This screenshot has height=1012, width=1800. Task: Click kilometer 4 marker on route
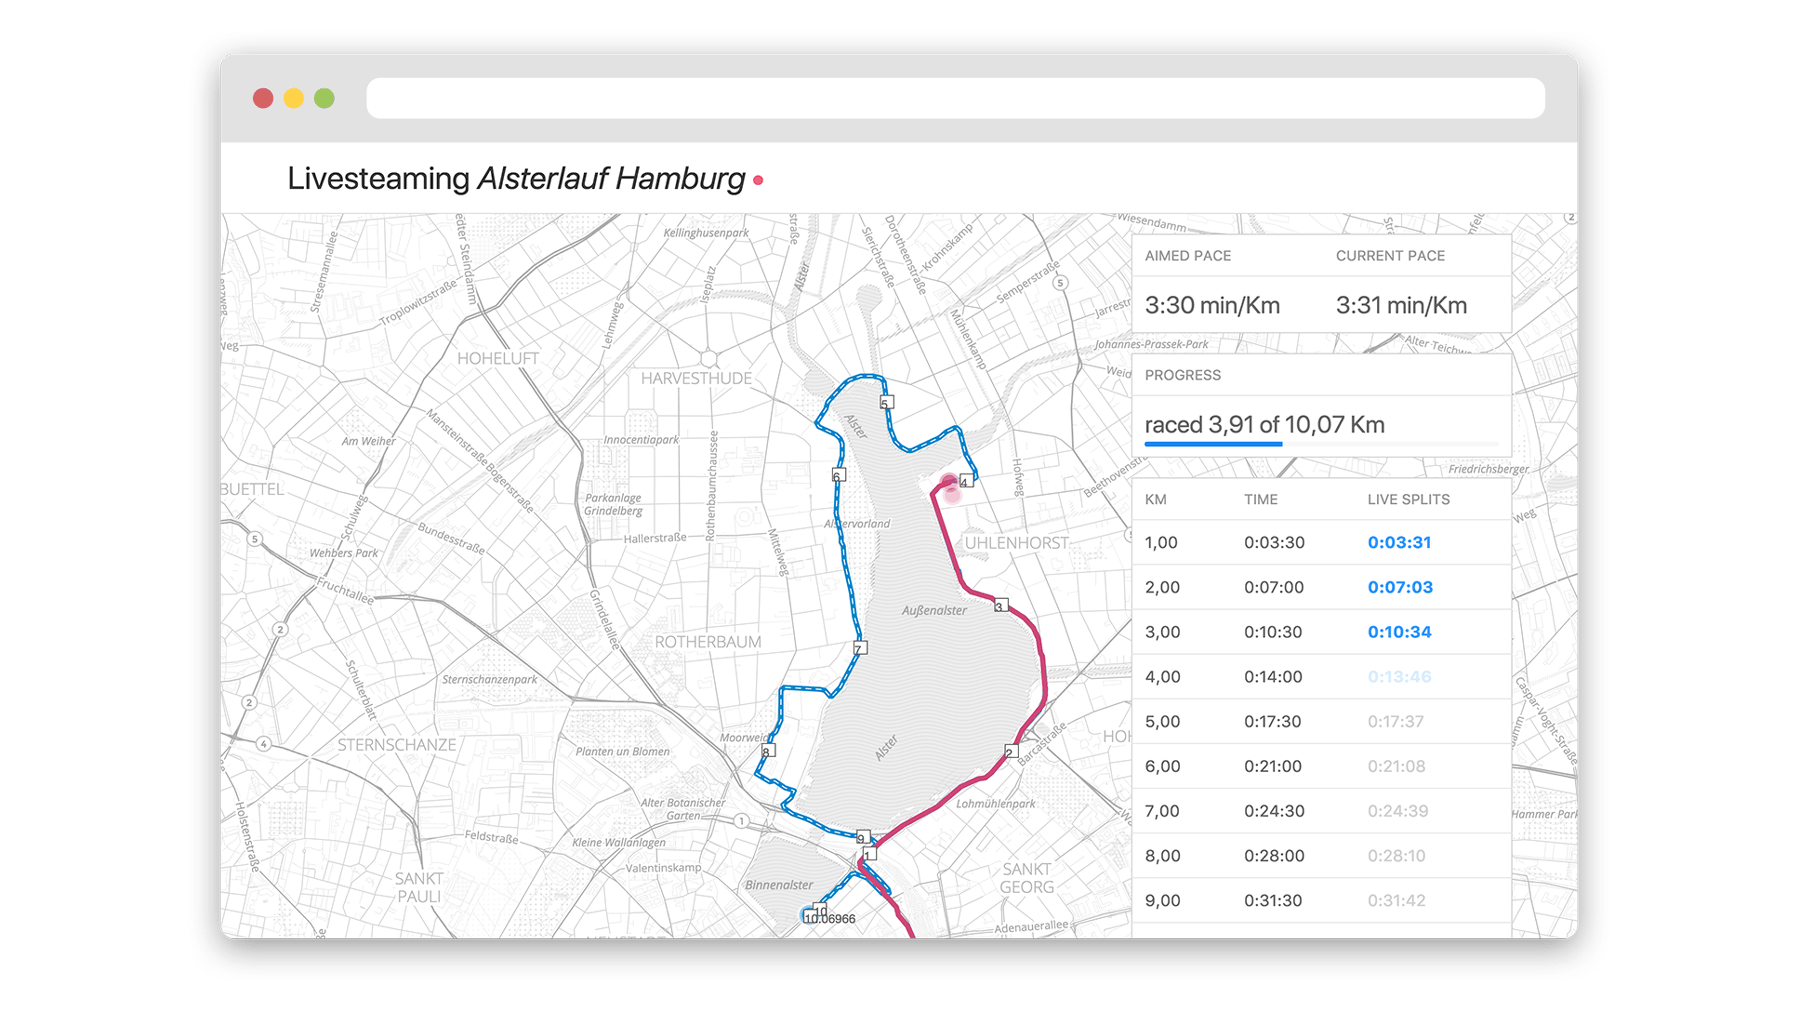coord(965,481)
